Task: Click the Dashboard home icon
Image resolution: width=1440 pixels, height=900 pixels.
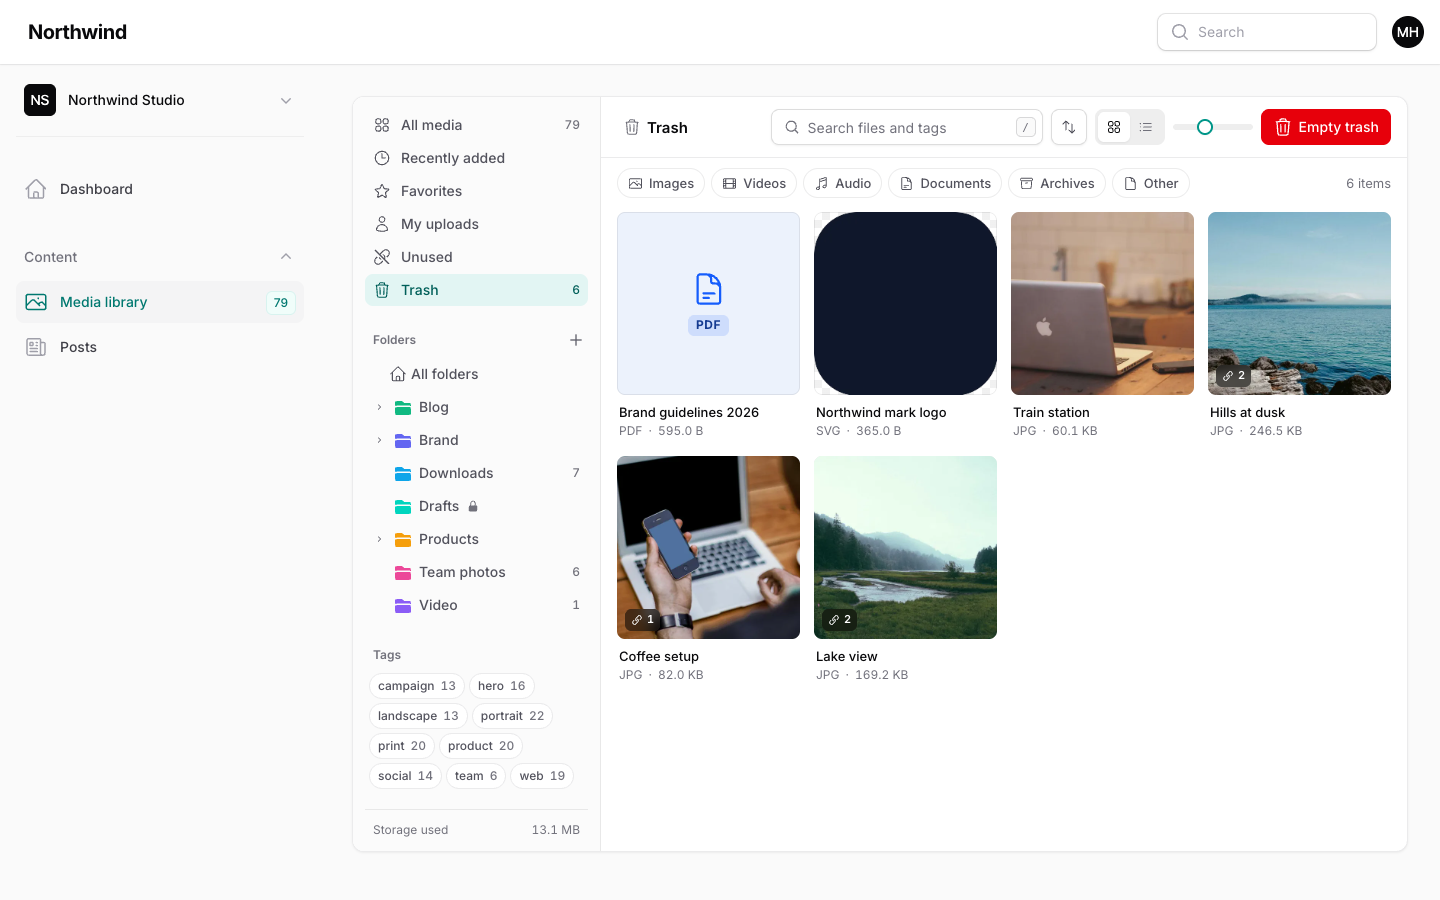Action: click(x=36, y=189)
